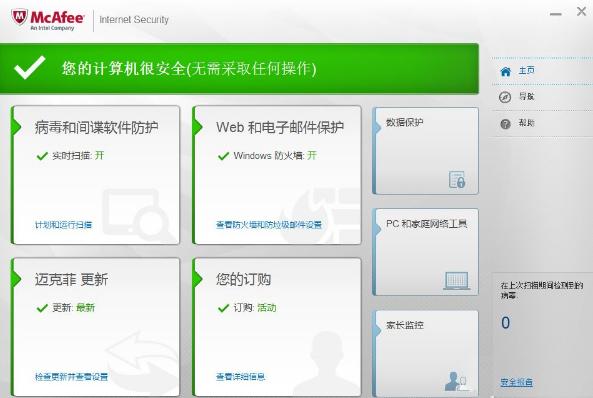Click the 实时扫描: 开 status text
The width and height of the screenshot is (593, 398).
(78, 155)
